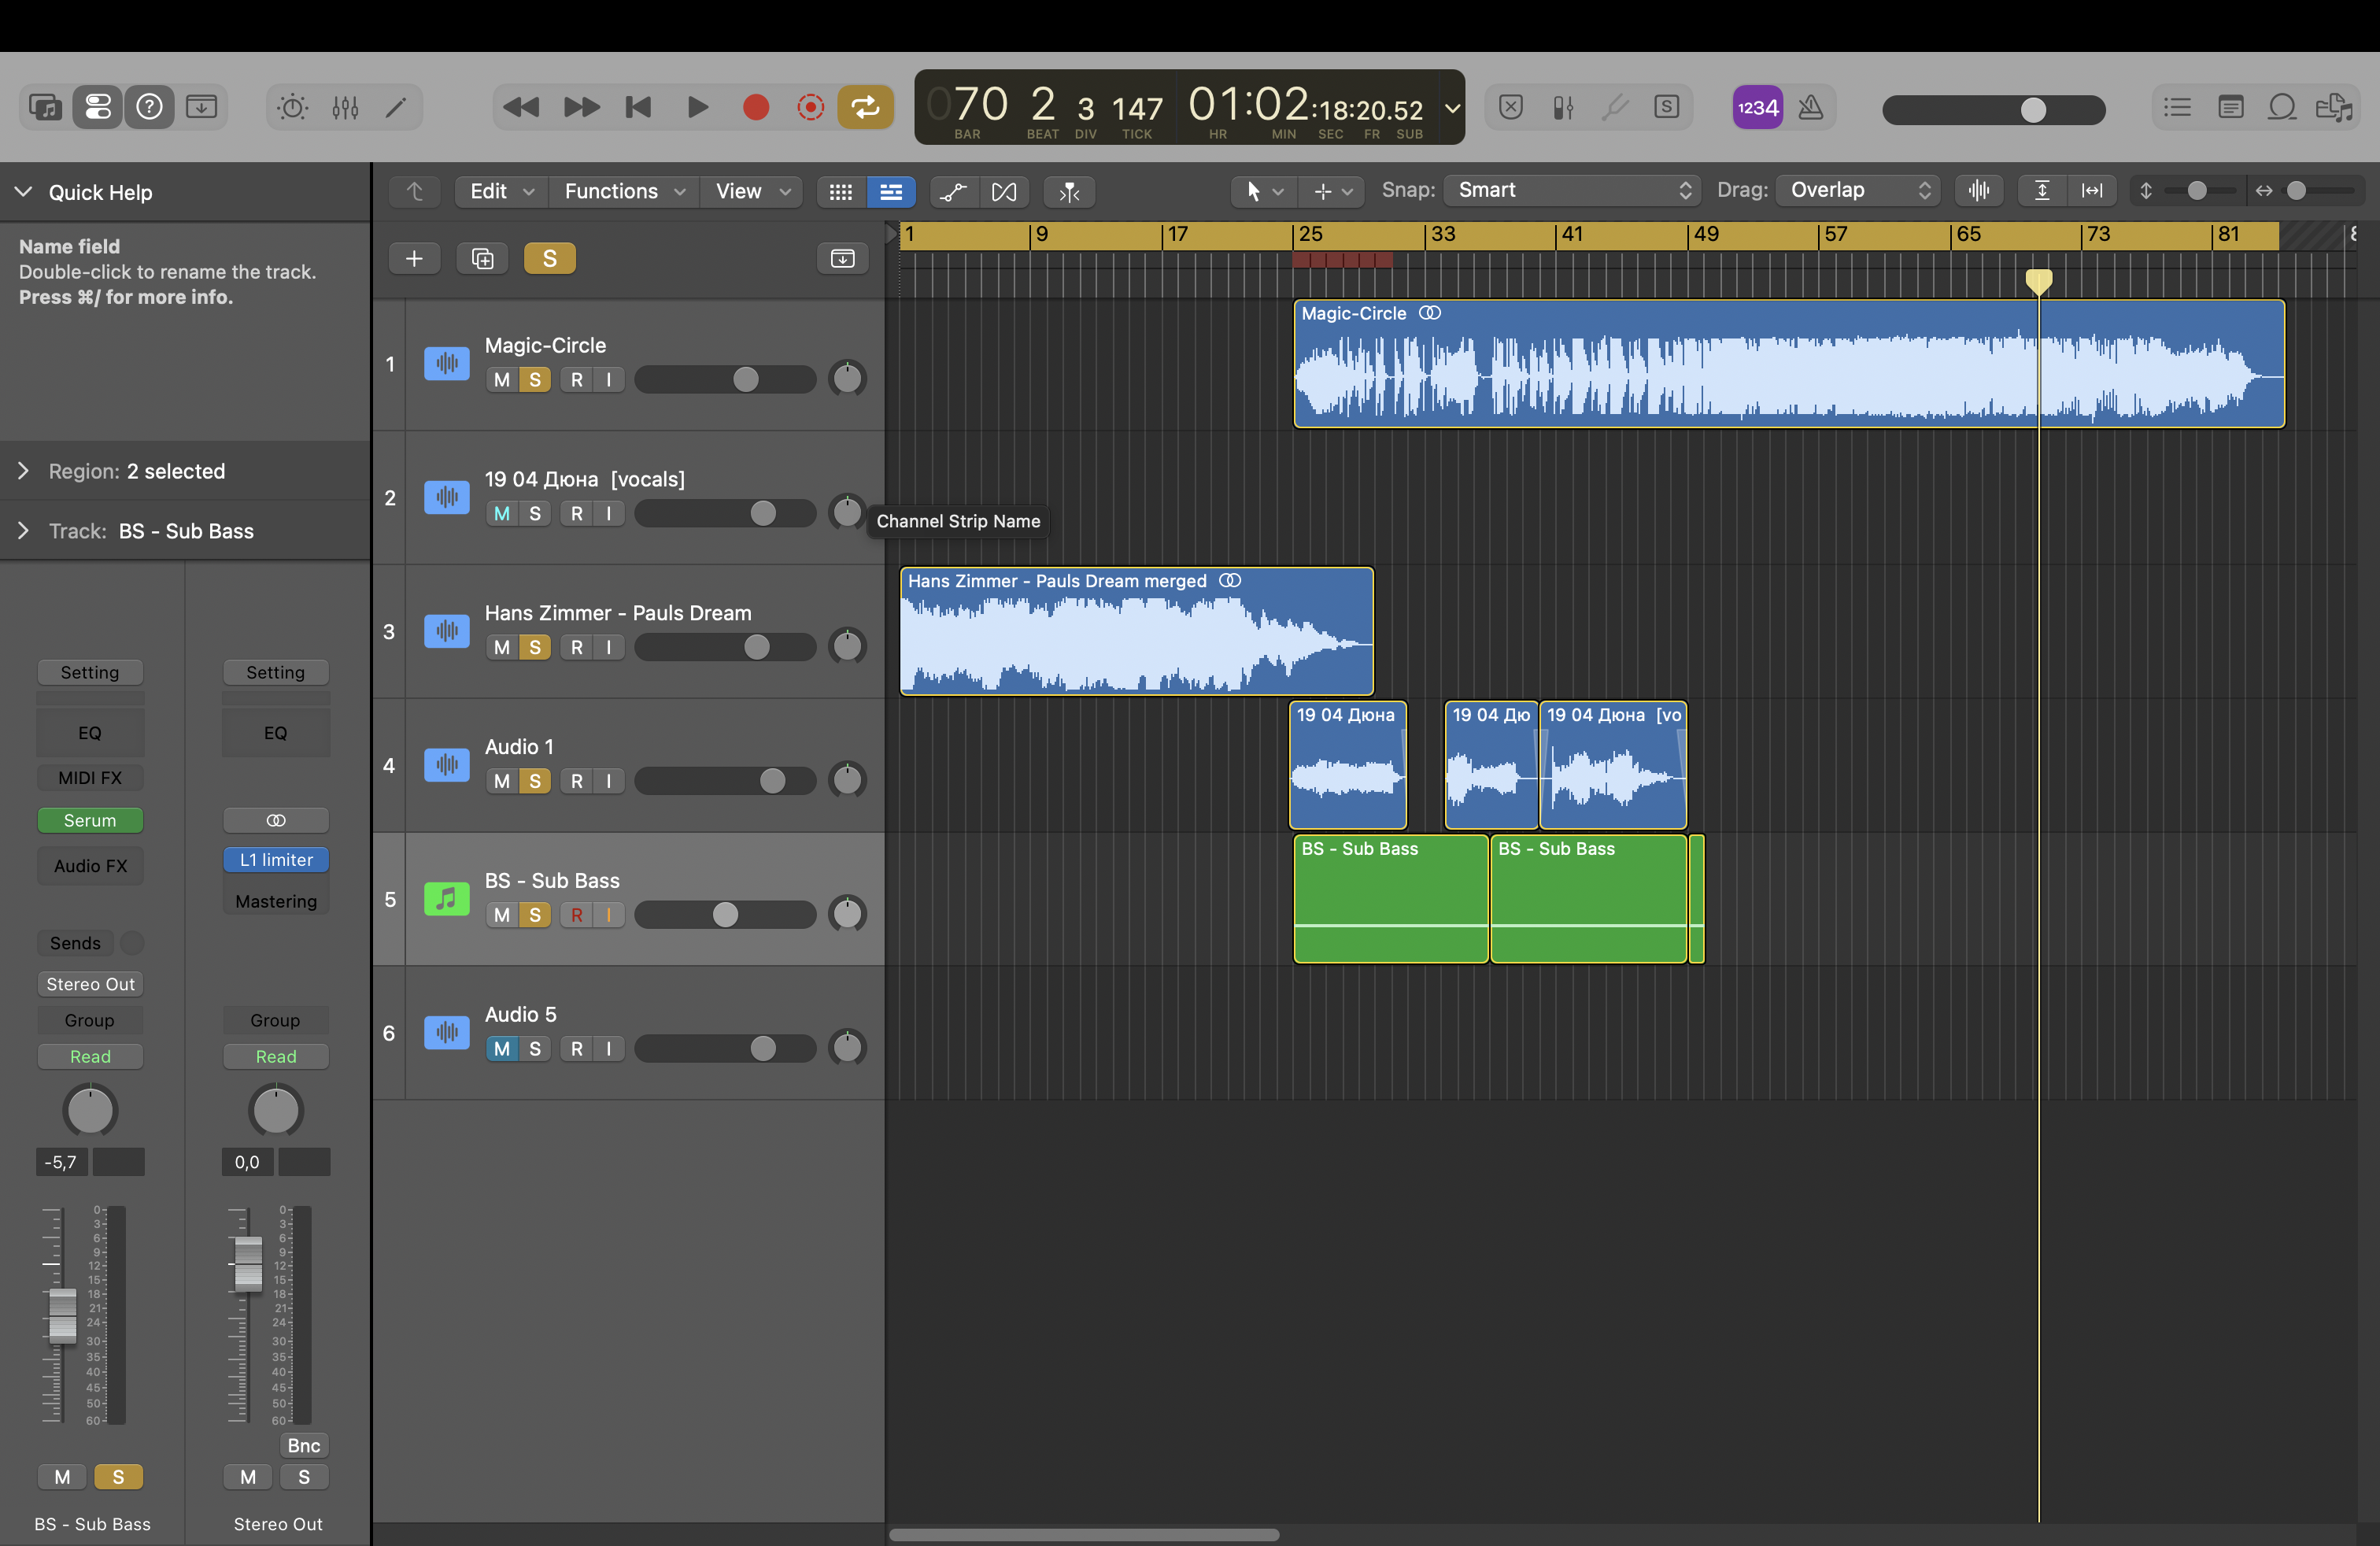Open the Drag Overlap dropdown
Image resolution: width=2380 pixels, height=1546 pixels.
click(1858, 190)
